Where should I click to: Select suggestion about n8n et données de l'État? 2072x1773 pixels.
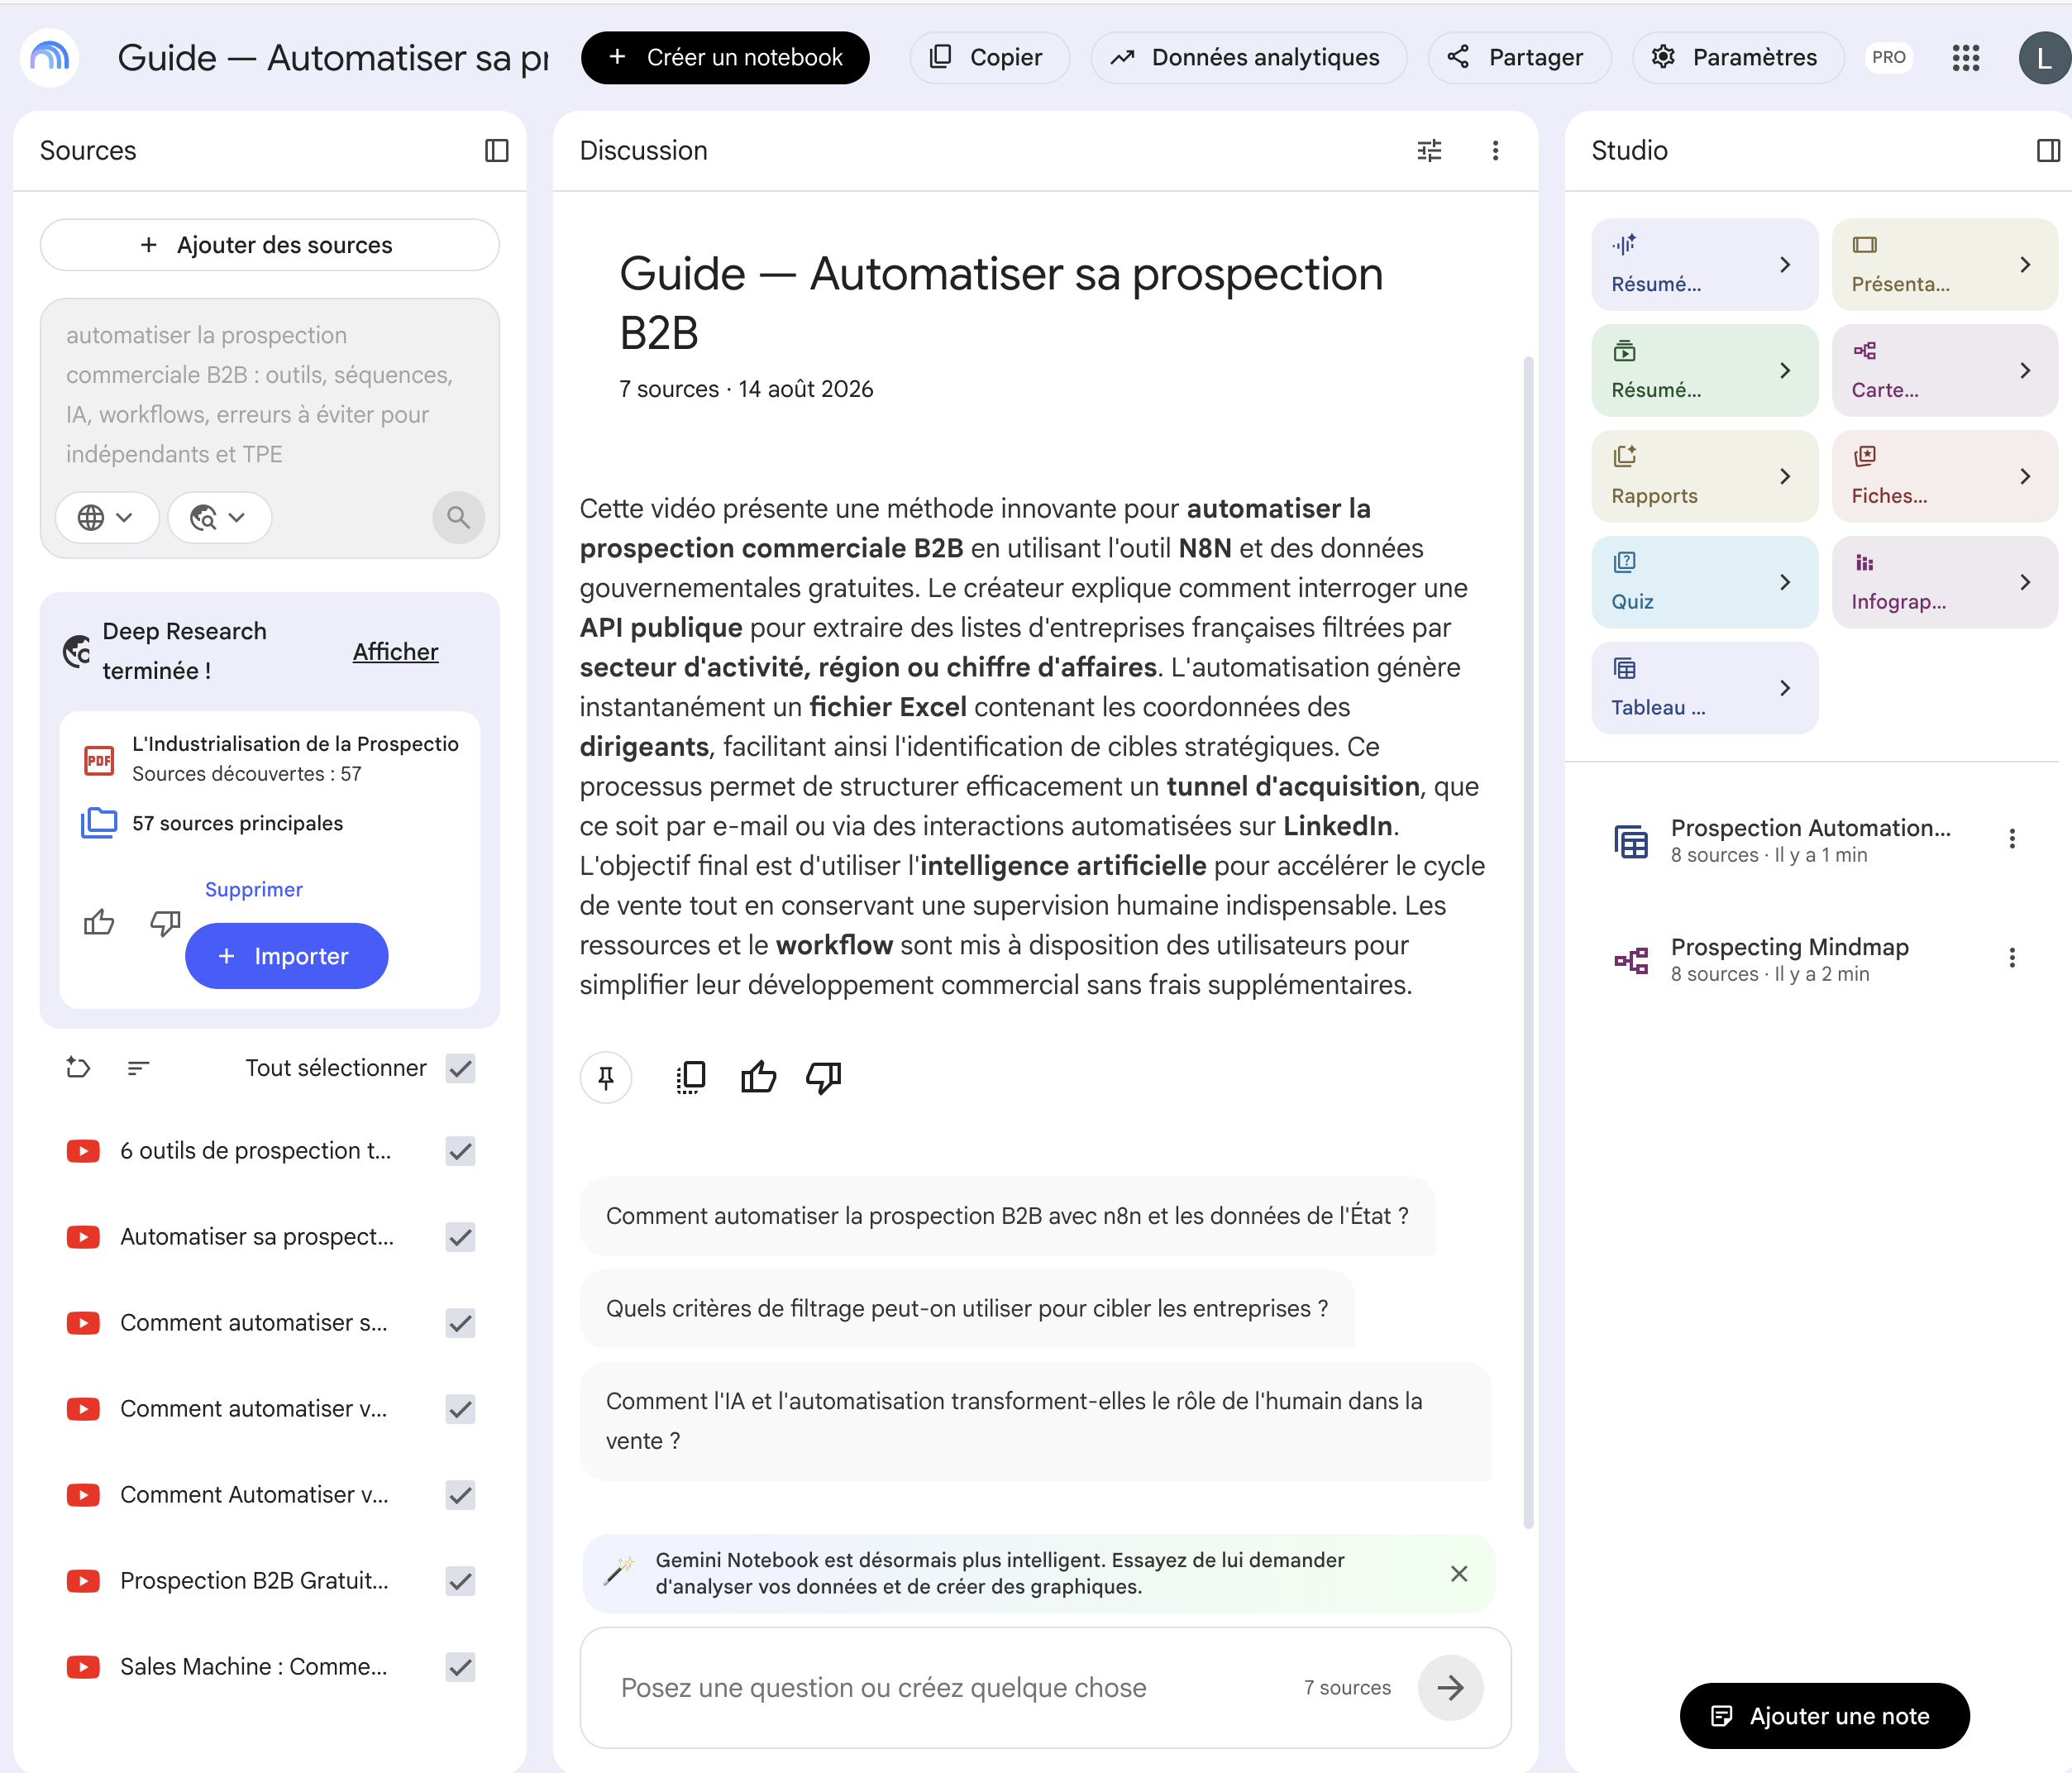pos(1007,1216)
